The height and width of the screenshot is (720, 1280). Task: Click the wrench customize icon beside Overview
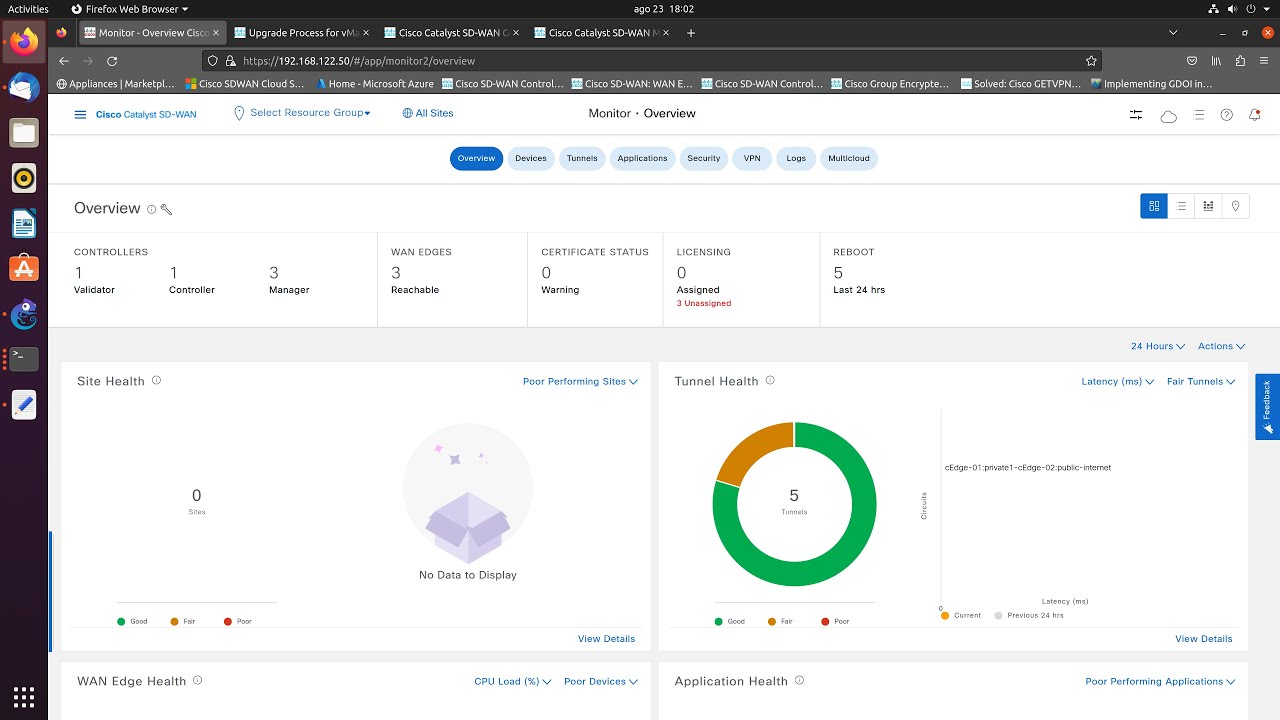(166, 209)
